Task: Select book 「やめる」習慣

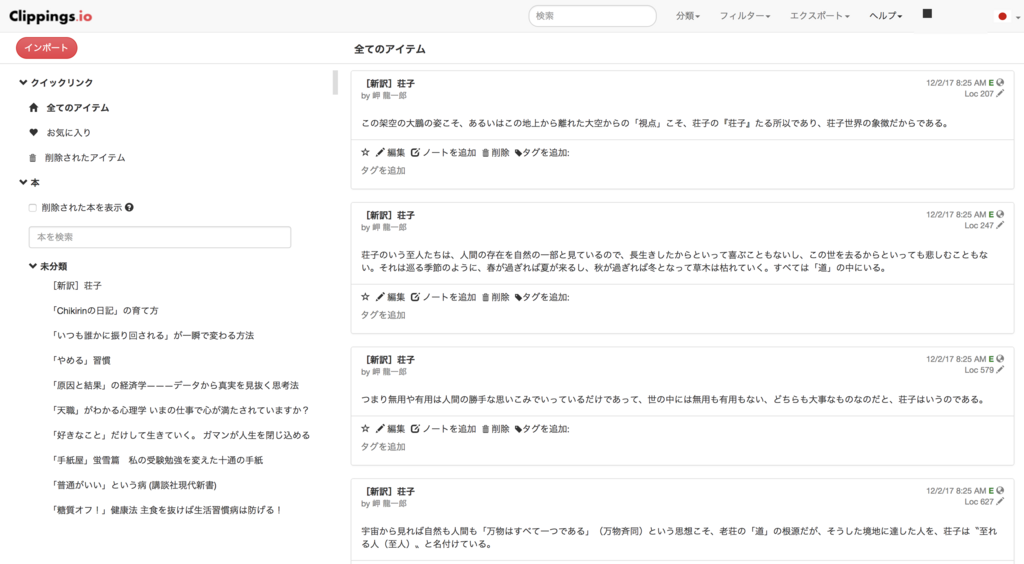Action: coord(81,360)
